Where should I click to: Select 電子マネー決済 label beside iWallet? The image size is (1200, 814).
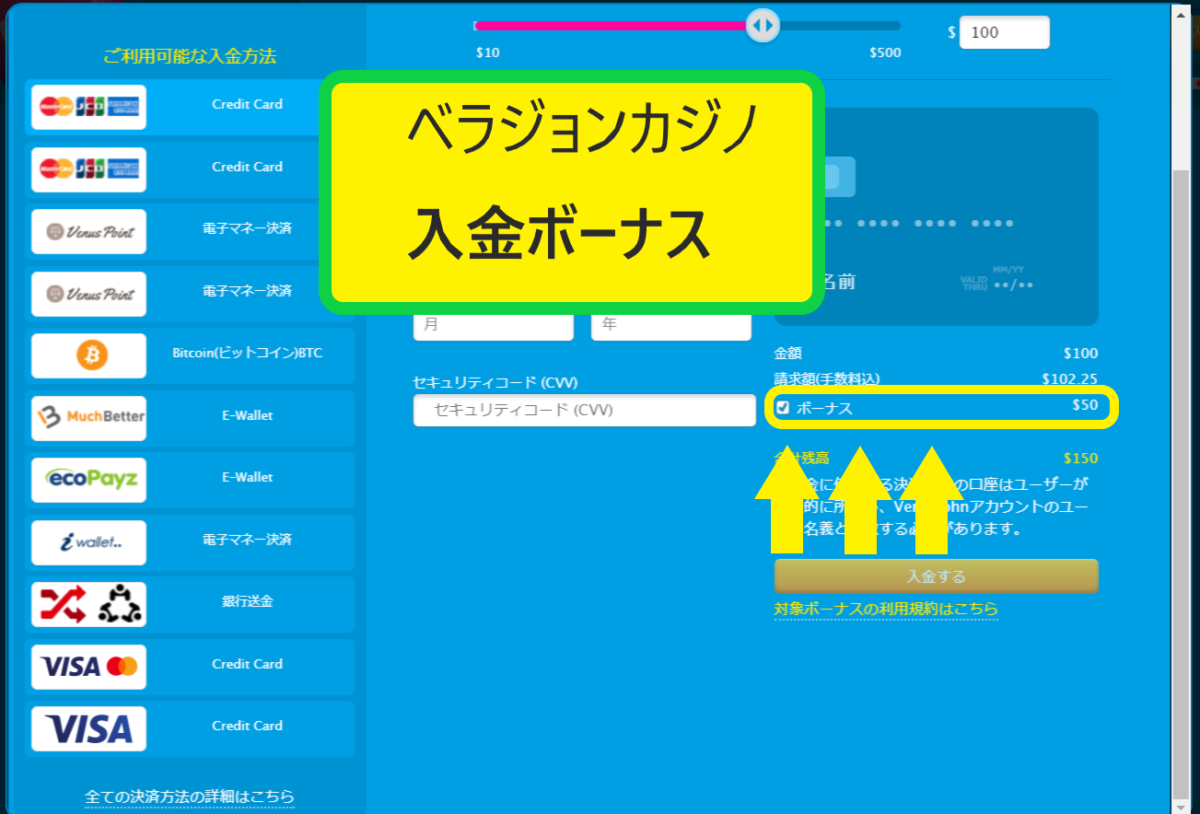pos(247,539)
